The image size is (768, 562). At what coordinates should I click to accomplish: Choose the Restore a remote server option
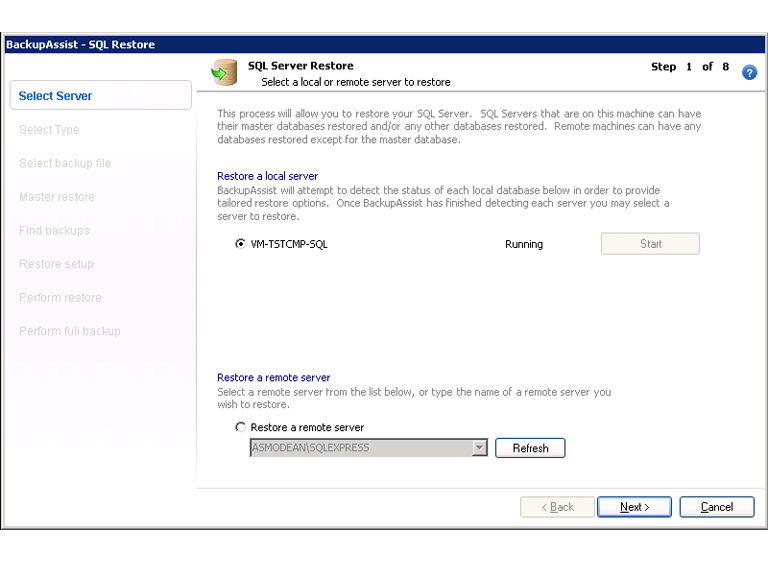[x=240, y=427]
